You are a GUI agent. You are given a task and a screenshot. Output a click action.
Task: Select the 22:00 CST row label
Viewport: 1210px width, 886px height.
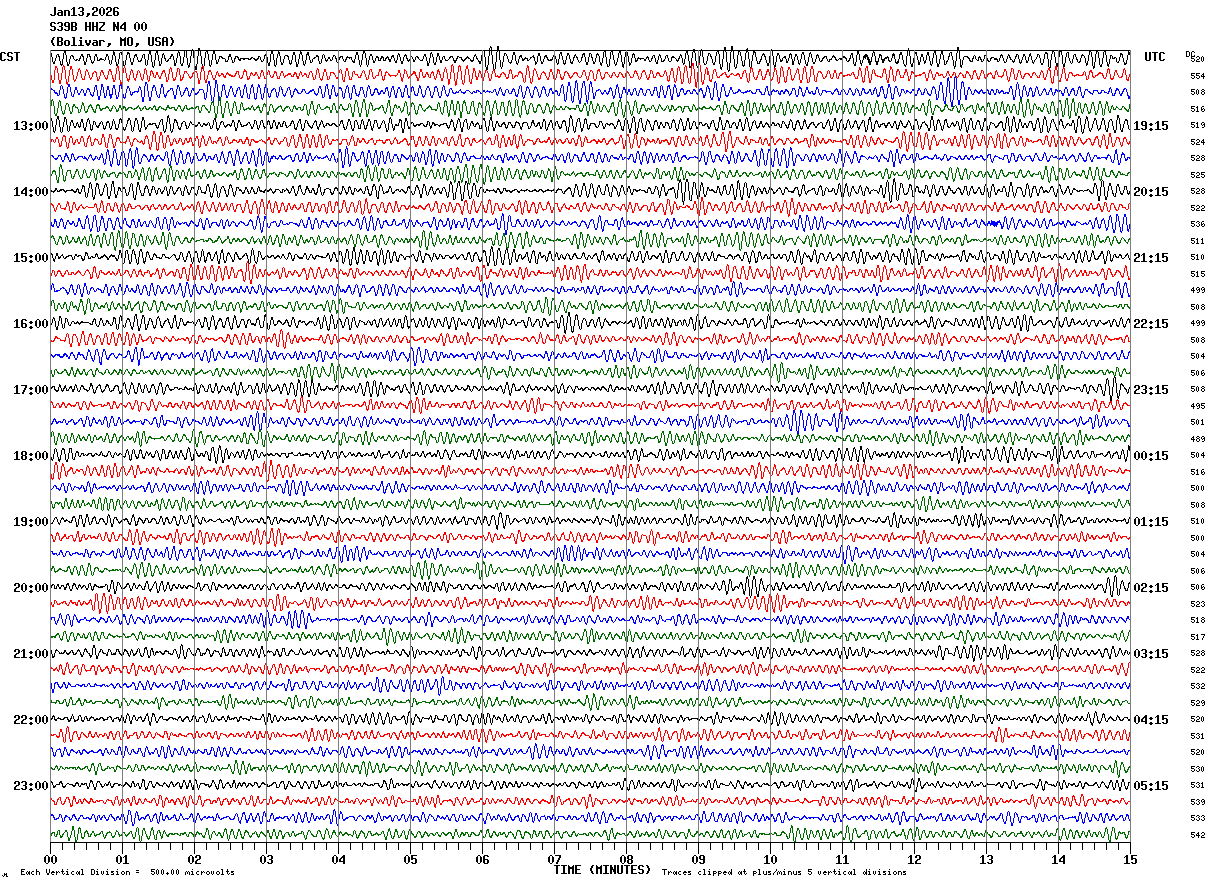coord(30,720)
